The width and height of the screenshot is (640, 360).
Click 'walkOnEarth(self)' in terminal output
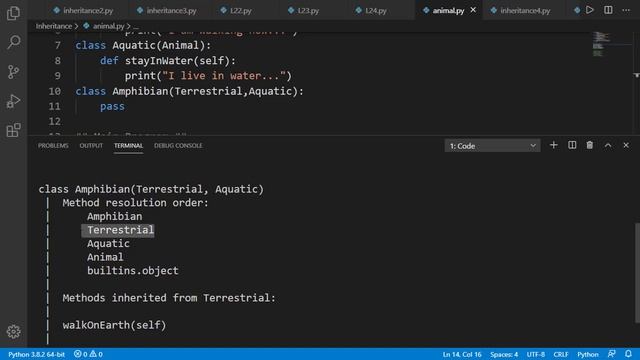(114, 325)
